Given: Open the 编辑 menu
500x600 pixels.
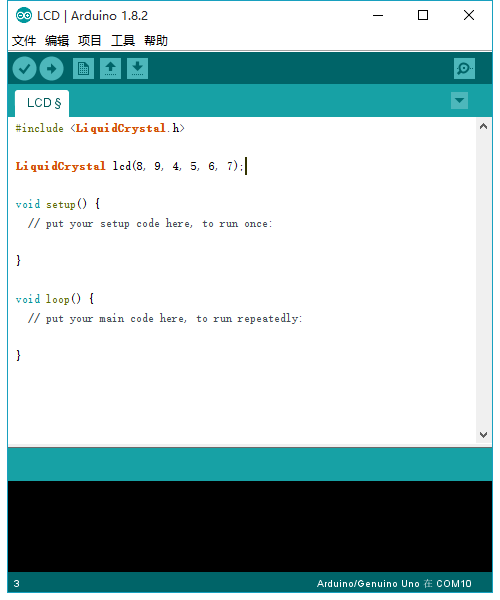Looking at the screenshot, I should pyautogui.click(x=57, y=41).
